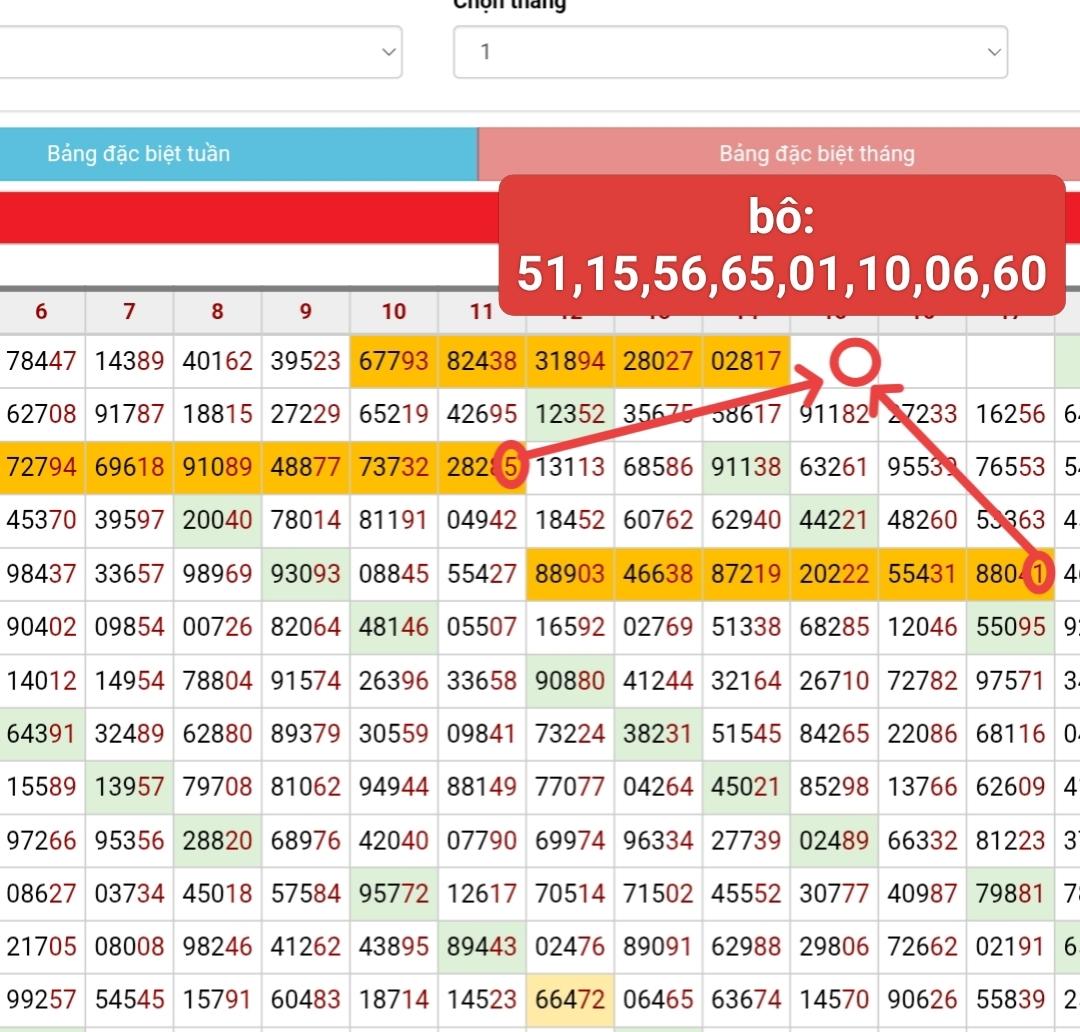Click the green highlighted cell 12352

570,414
